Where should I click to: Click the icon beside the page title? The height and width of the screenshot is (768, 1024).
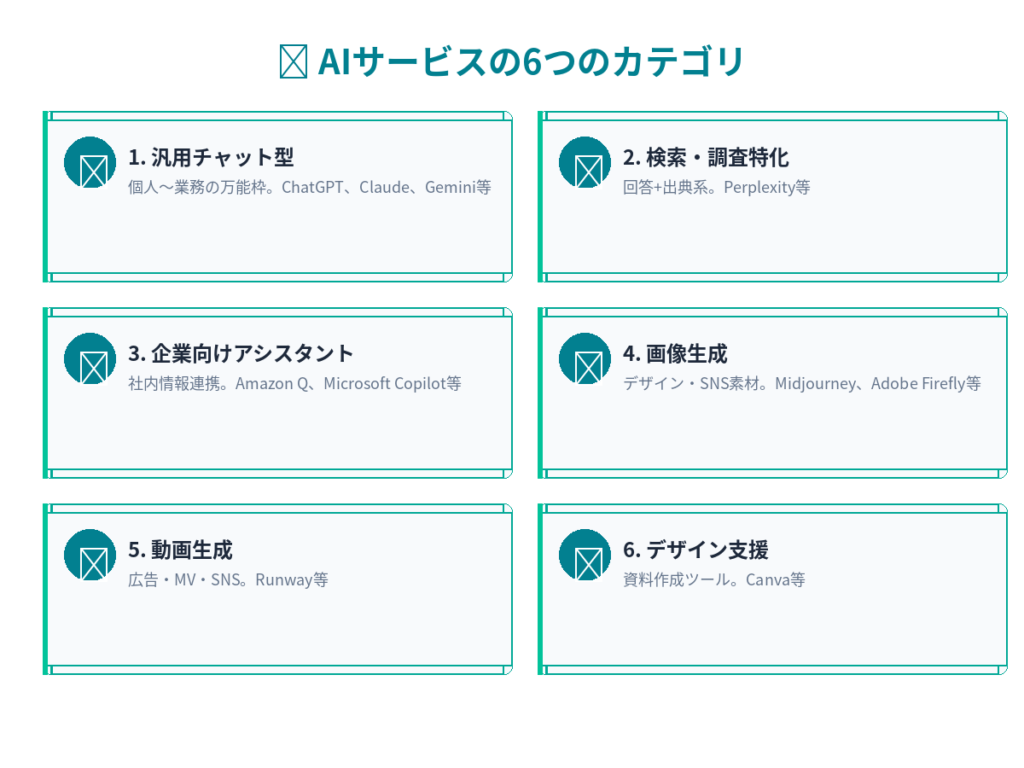point(292,62)
